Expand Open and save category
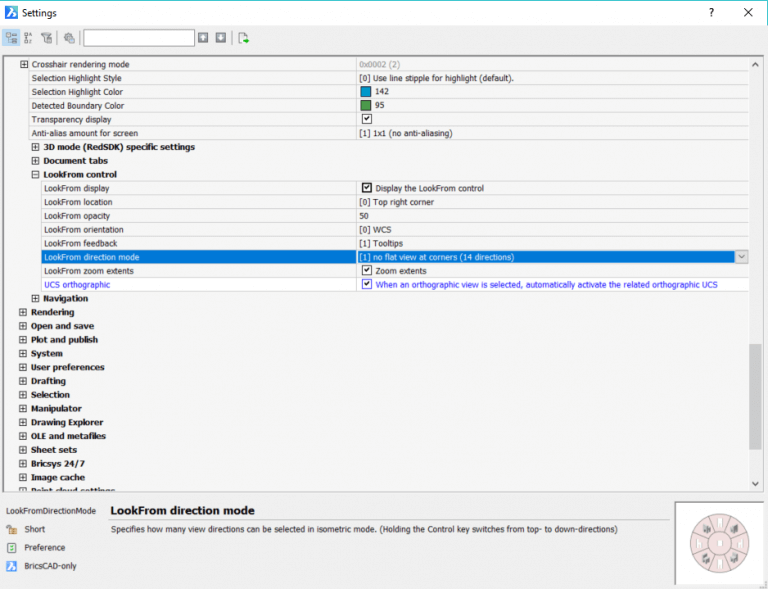Viewport: 768px width, 589px height. [x=23, y=326]
